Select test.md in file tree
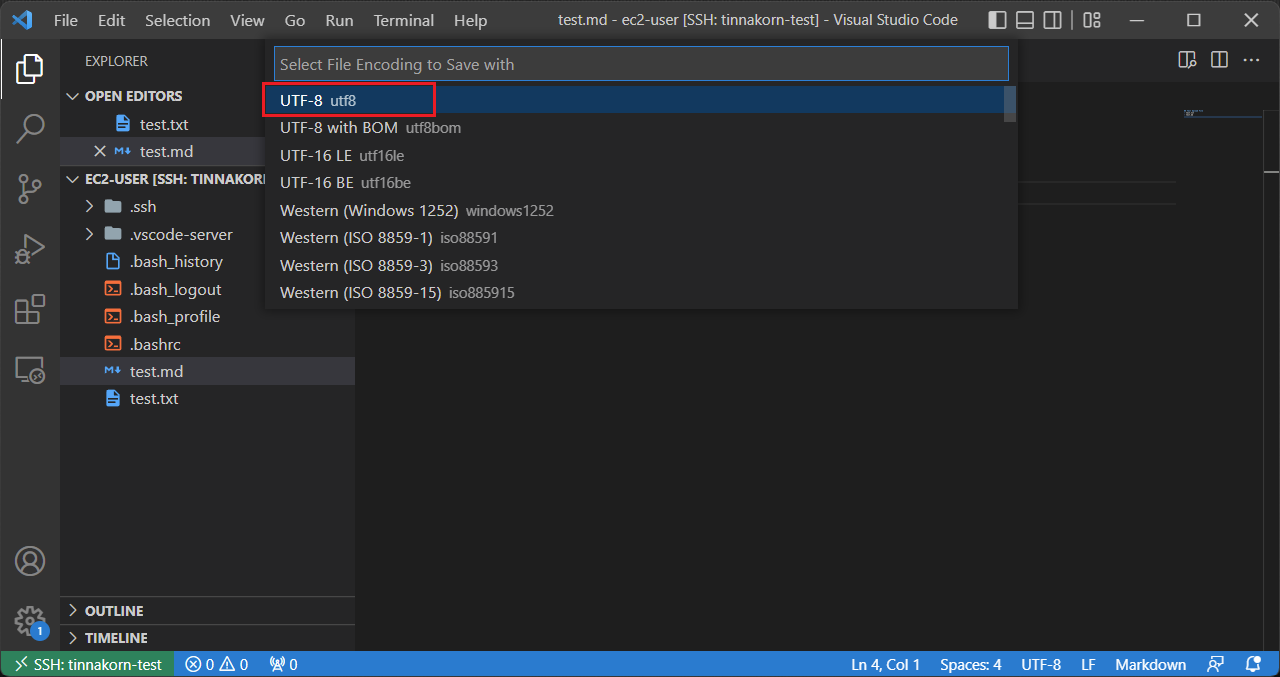The height and width of the screenshot is (677, 1280). click(207, 371)
